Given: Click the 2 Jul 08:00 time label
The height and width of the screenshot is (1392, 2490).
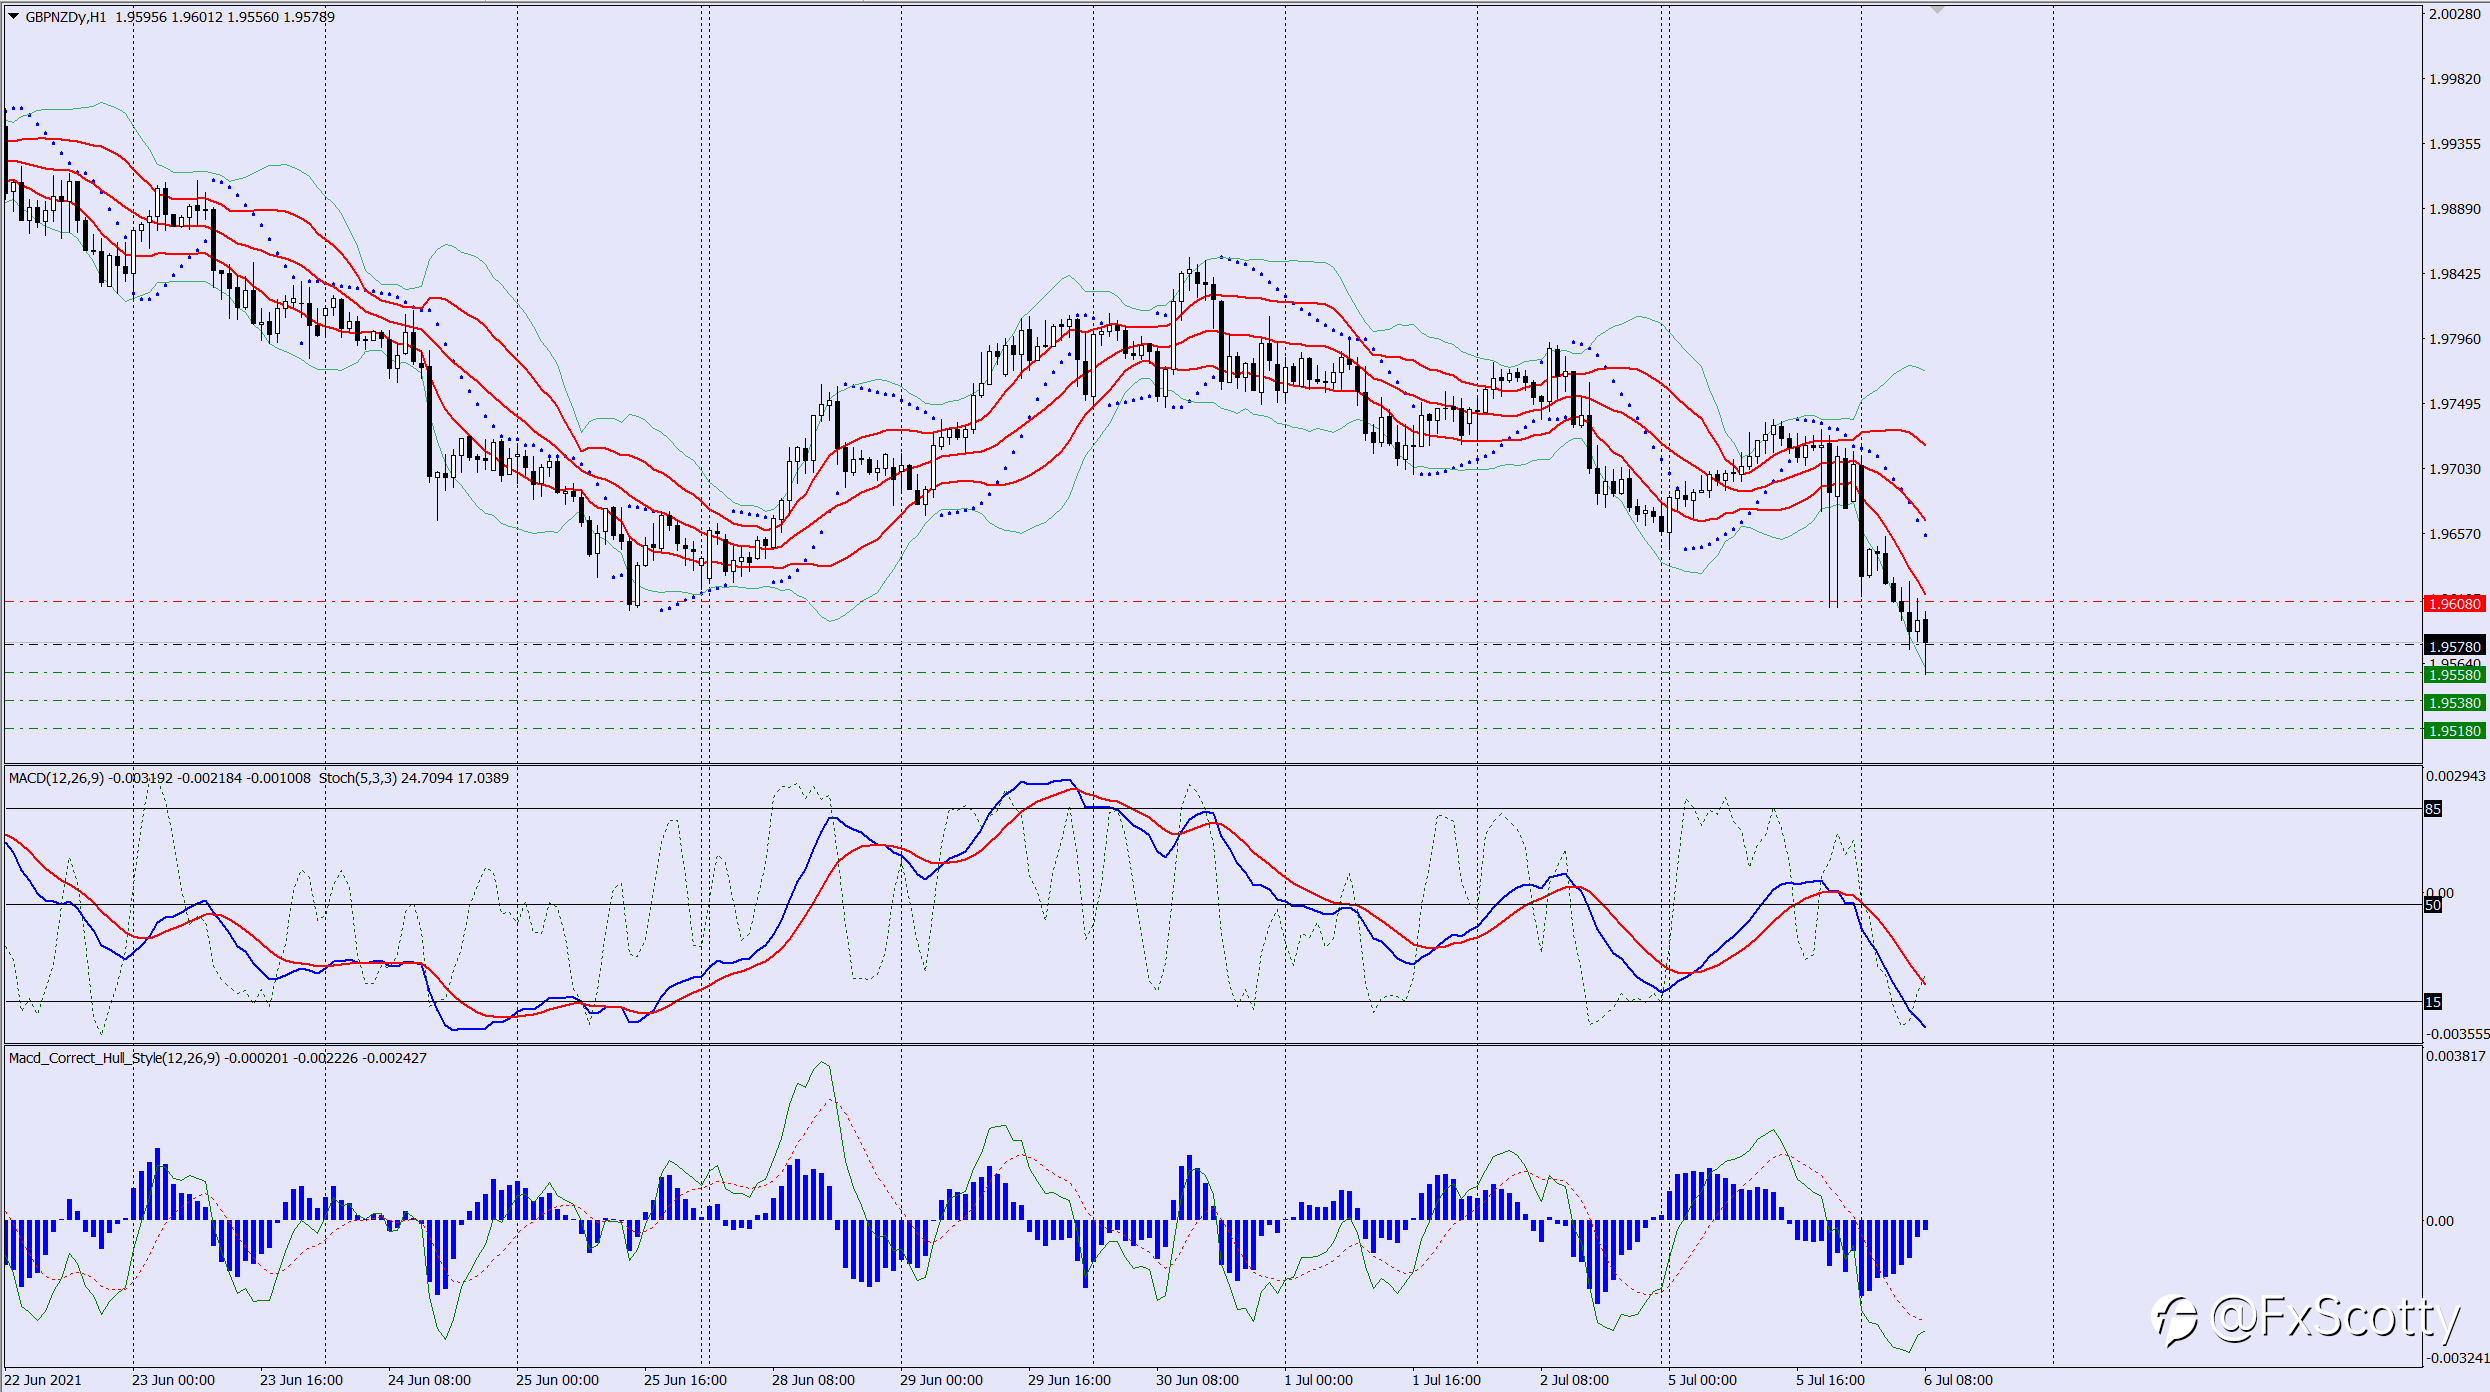Looking at the screenshot, I should coord(1574,1380).
